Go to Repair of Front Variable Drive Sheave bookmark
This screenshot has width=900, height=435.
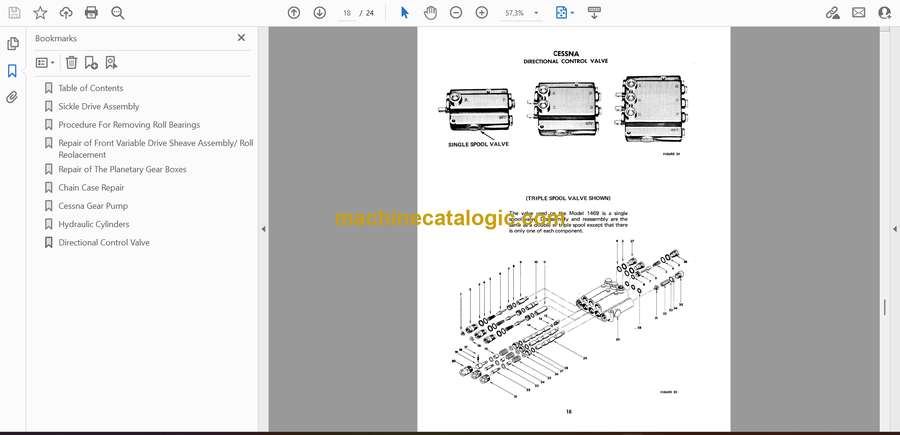click(x=156, y=149)
